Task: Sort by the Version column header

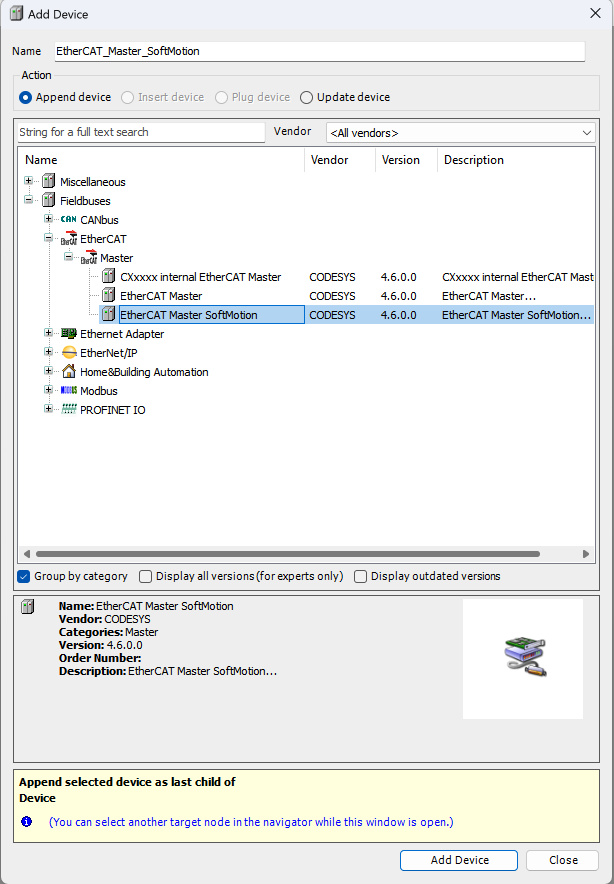Action: point(406,160)
